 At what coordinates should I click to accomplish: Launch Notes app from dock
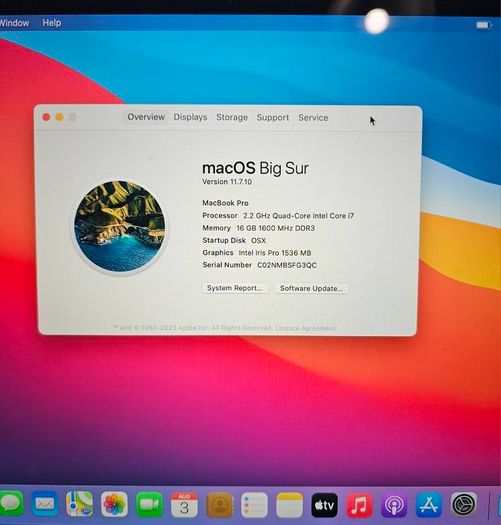289,505
